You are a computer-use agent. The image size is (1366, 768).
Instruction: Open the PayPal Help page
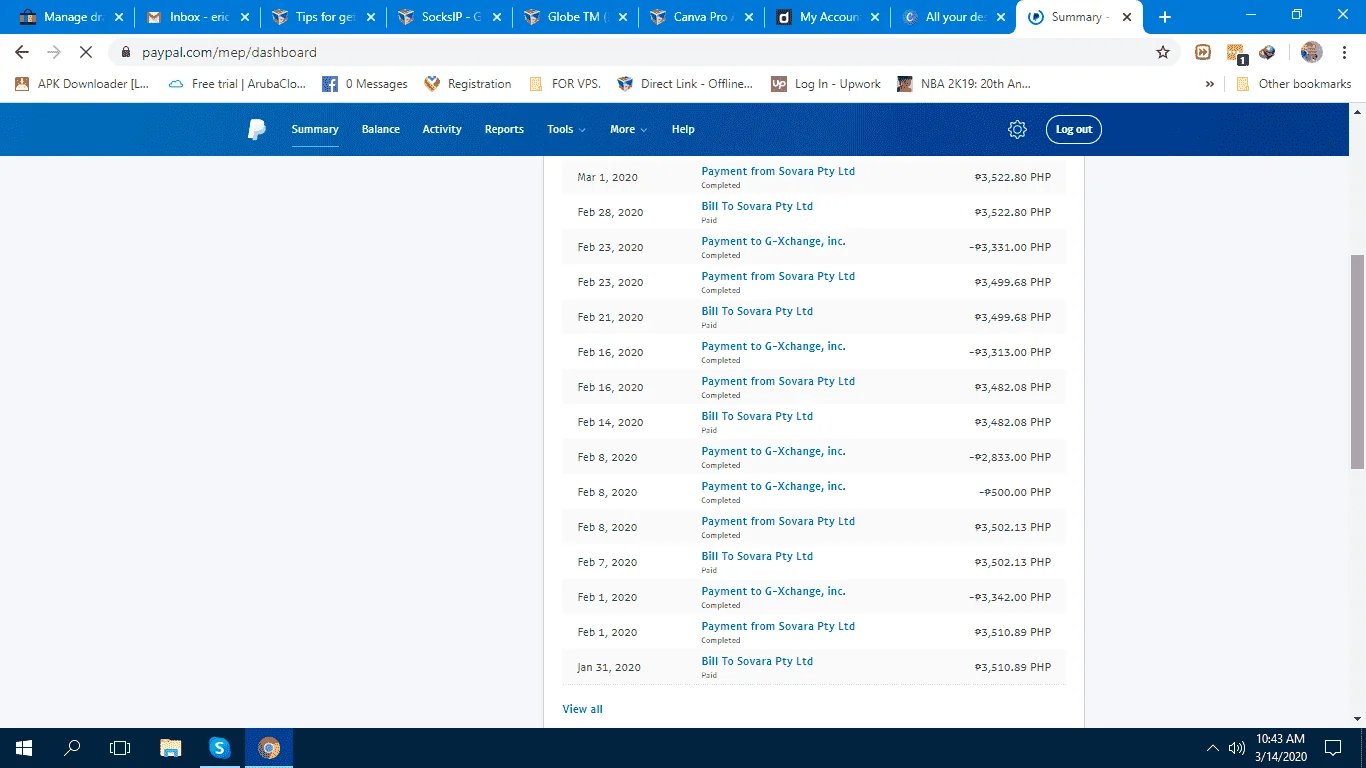pyautogui.click(x=683, y=129)
